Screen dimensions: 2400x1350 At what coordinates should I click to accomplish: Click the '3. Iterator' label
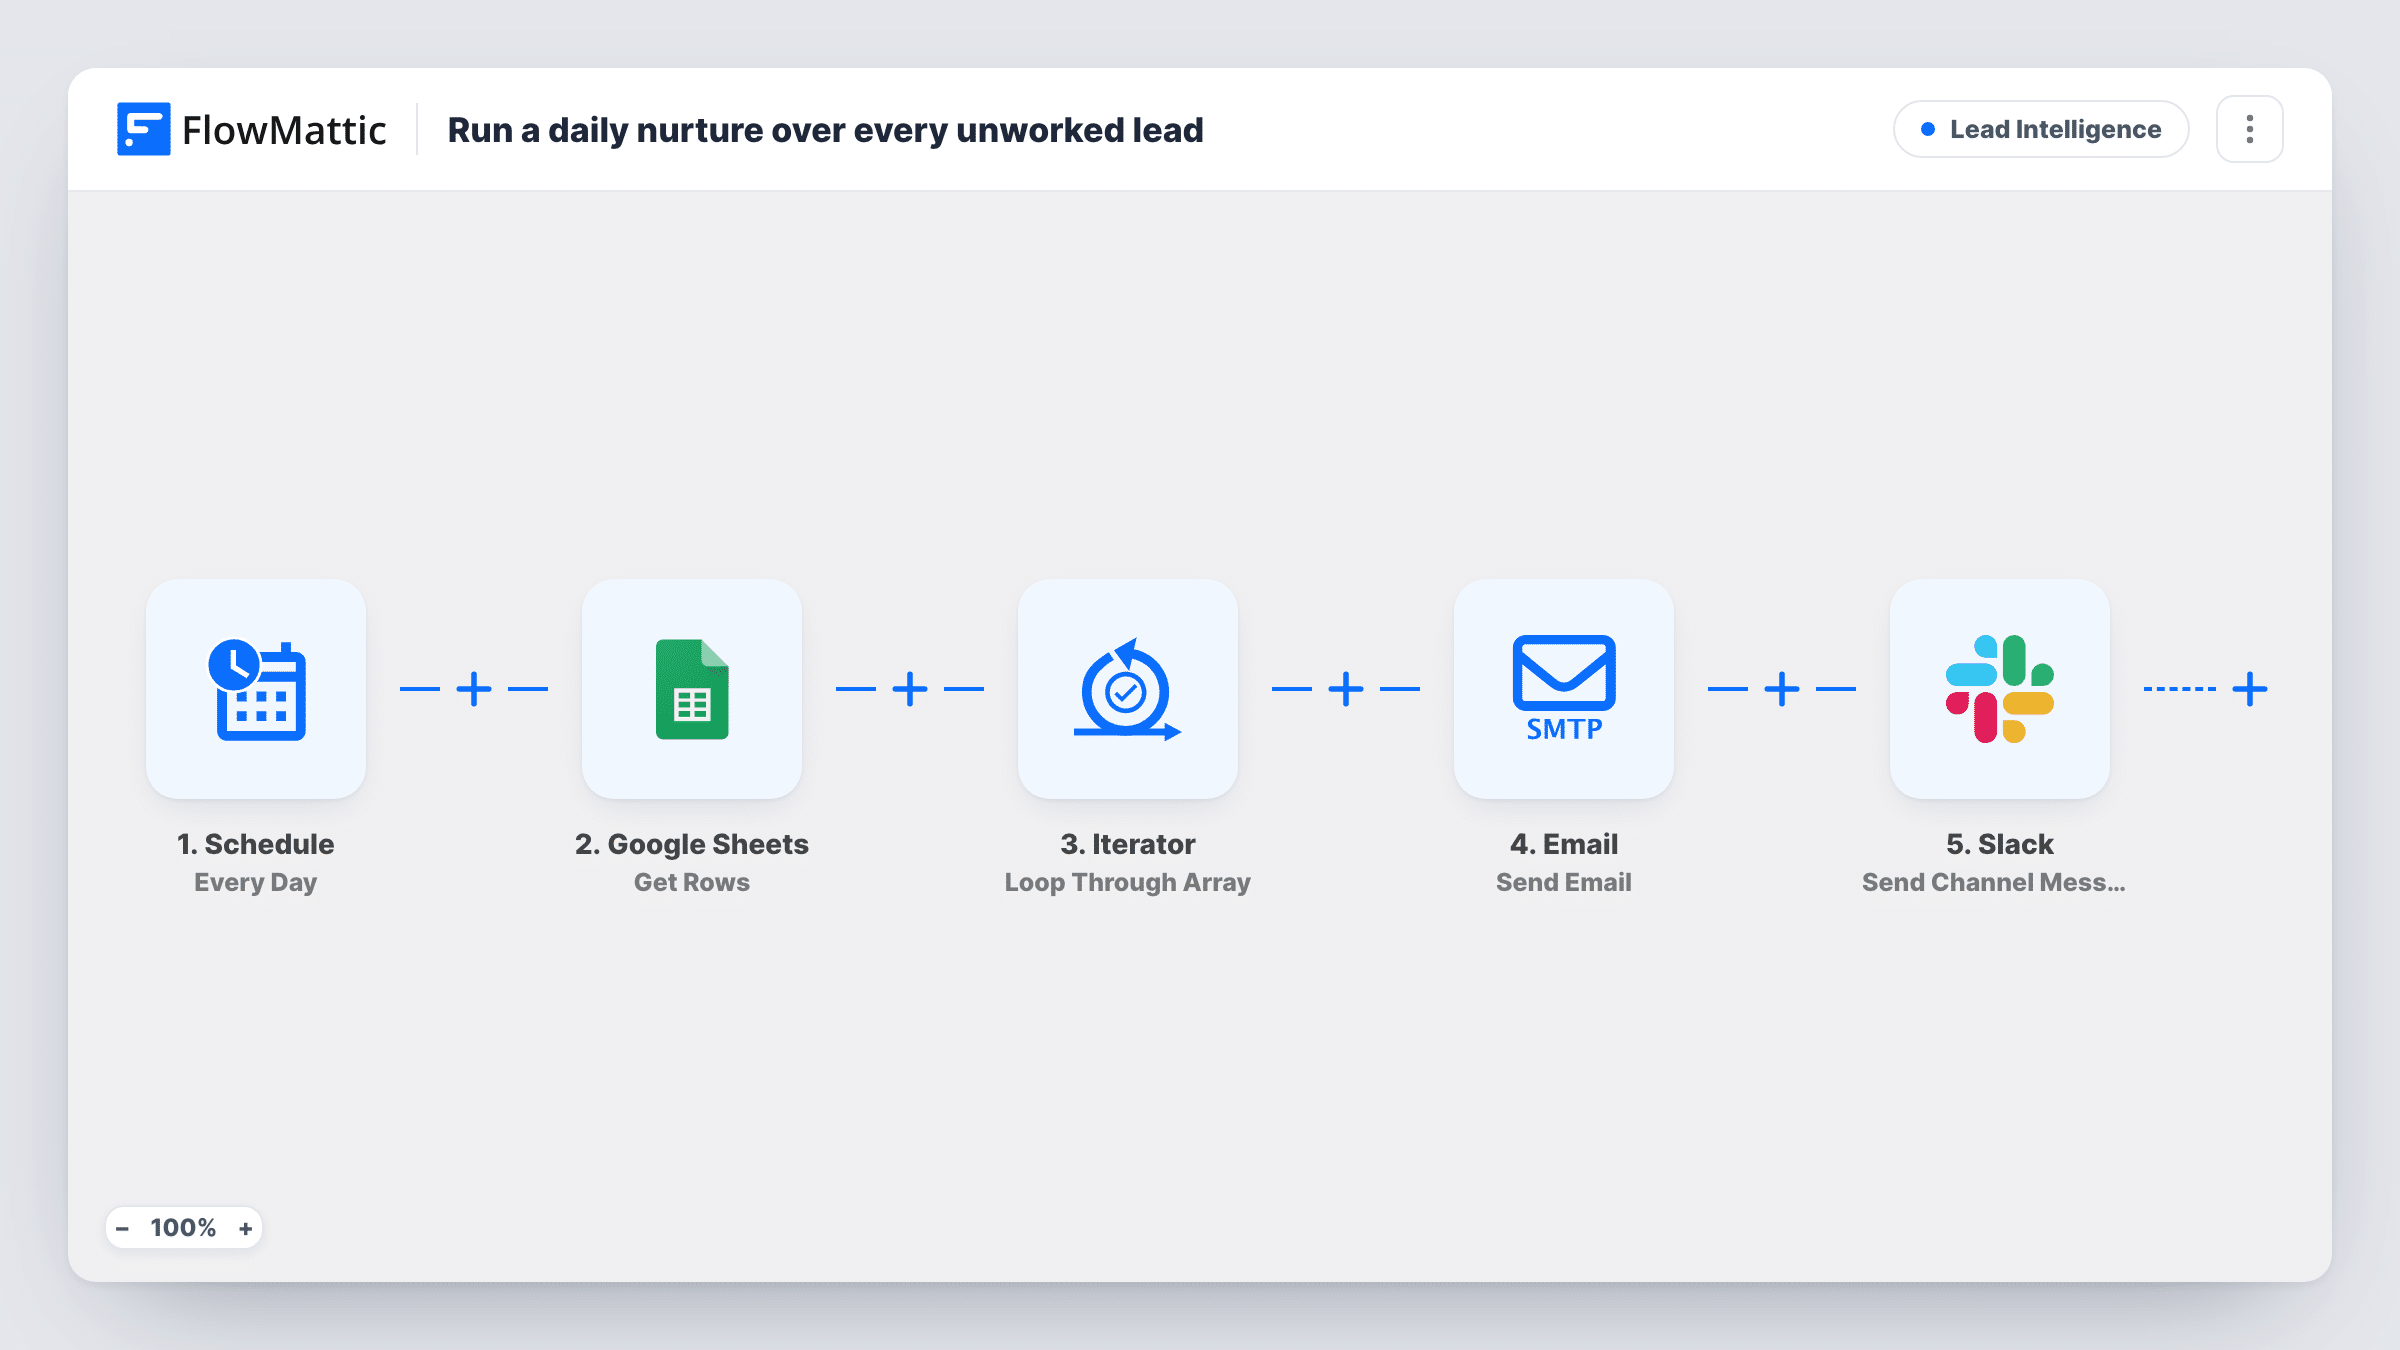[1128, 844]
